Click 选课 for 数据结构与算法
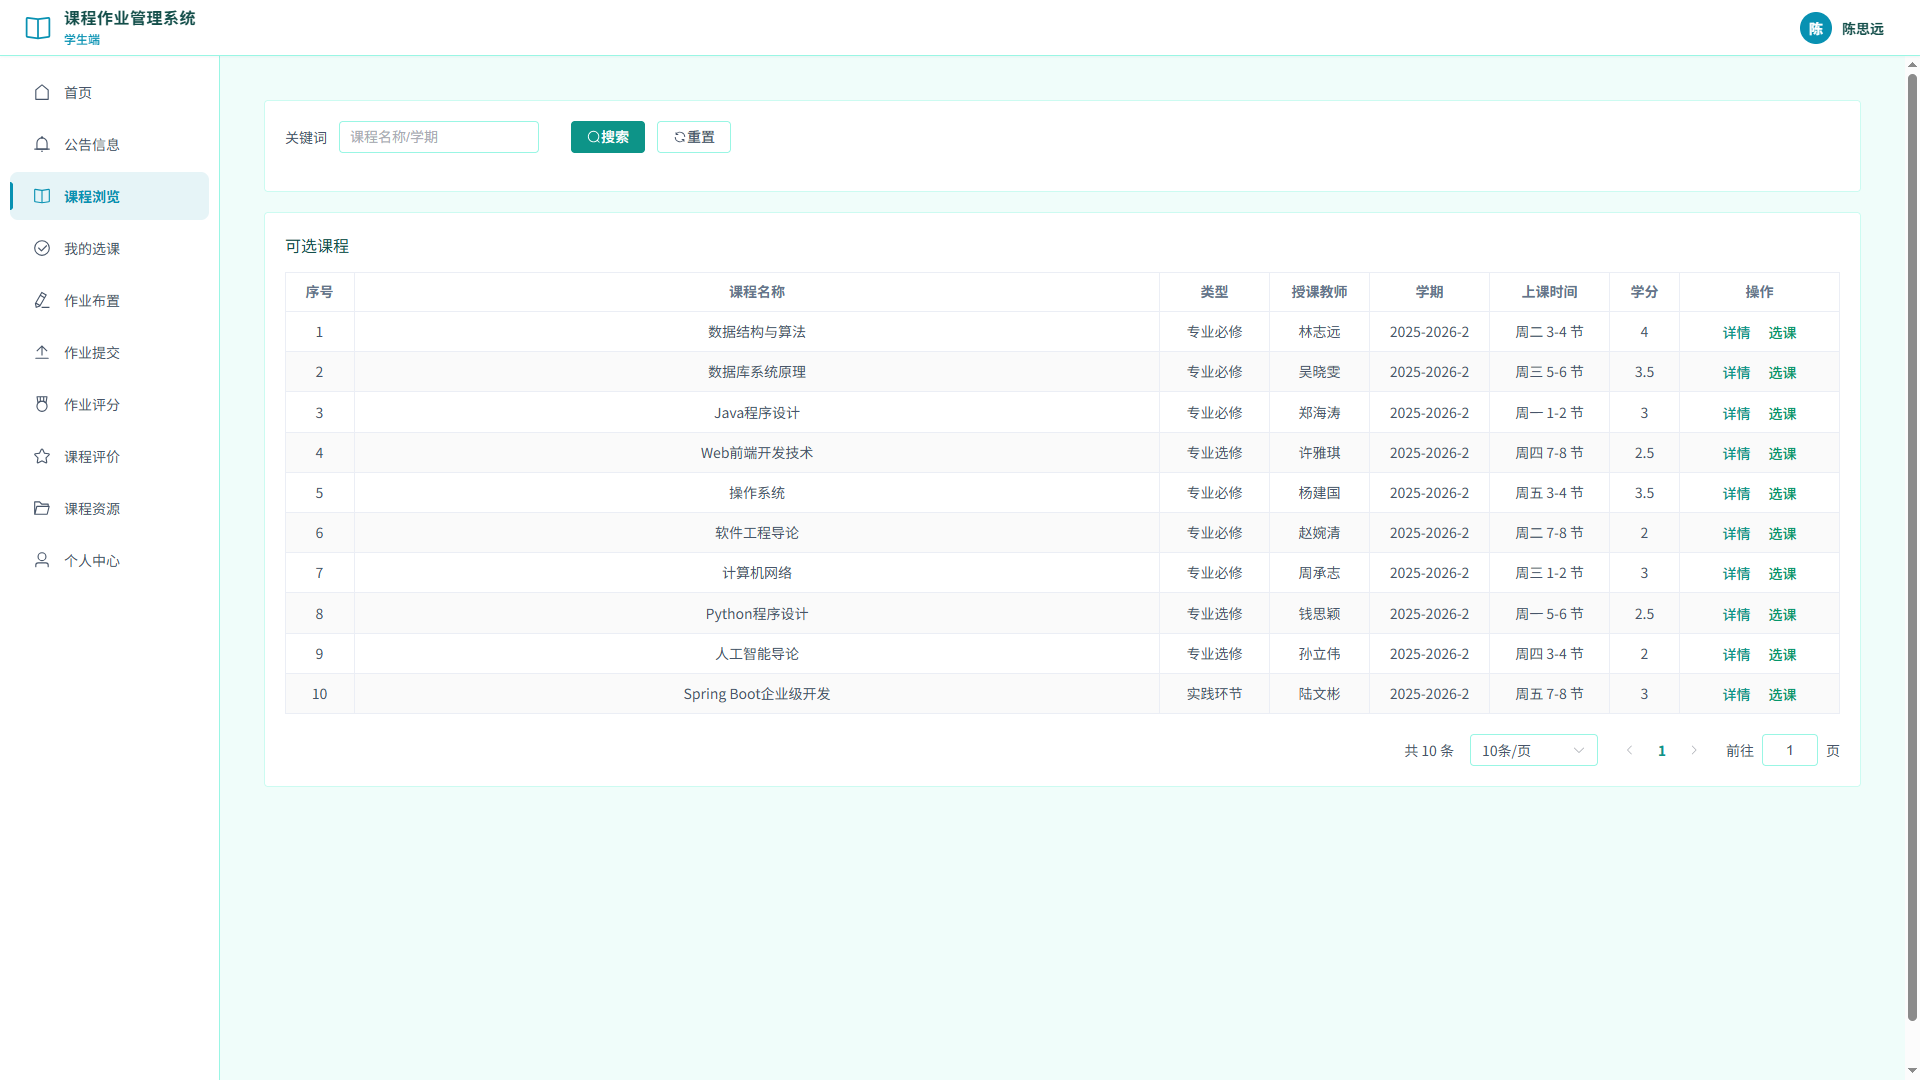The height and width of the screenshot is (1080, 1920). pyautogui.click(x=1782, y=333)
